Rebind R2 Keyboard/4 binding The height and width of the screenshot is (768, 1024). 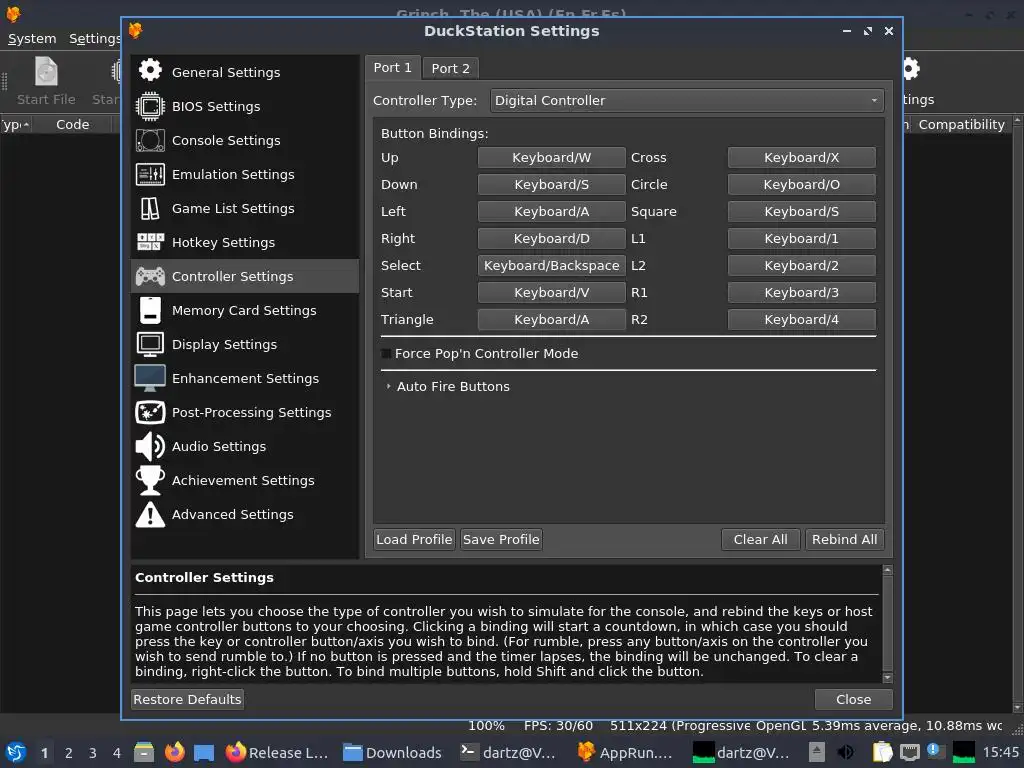coord(801,319)
